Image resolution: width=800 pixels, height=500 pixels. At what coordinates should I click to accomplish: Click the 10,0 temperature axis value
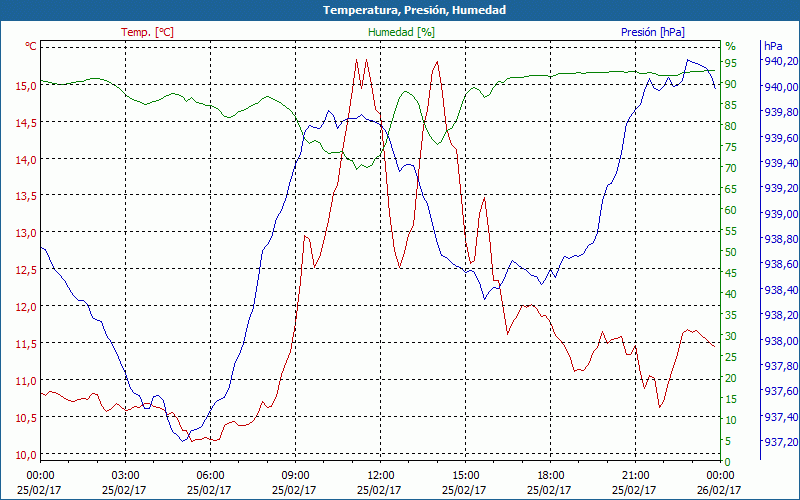click(x=26, y=455)
